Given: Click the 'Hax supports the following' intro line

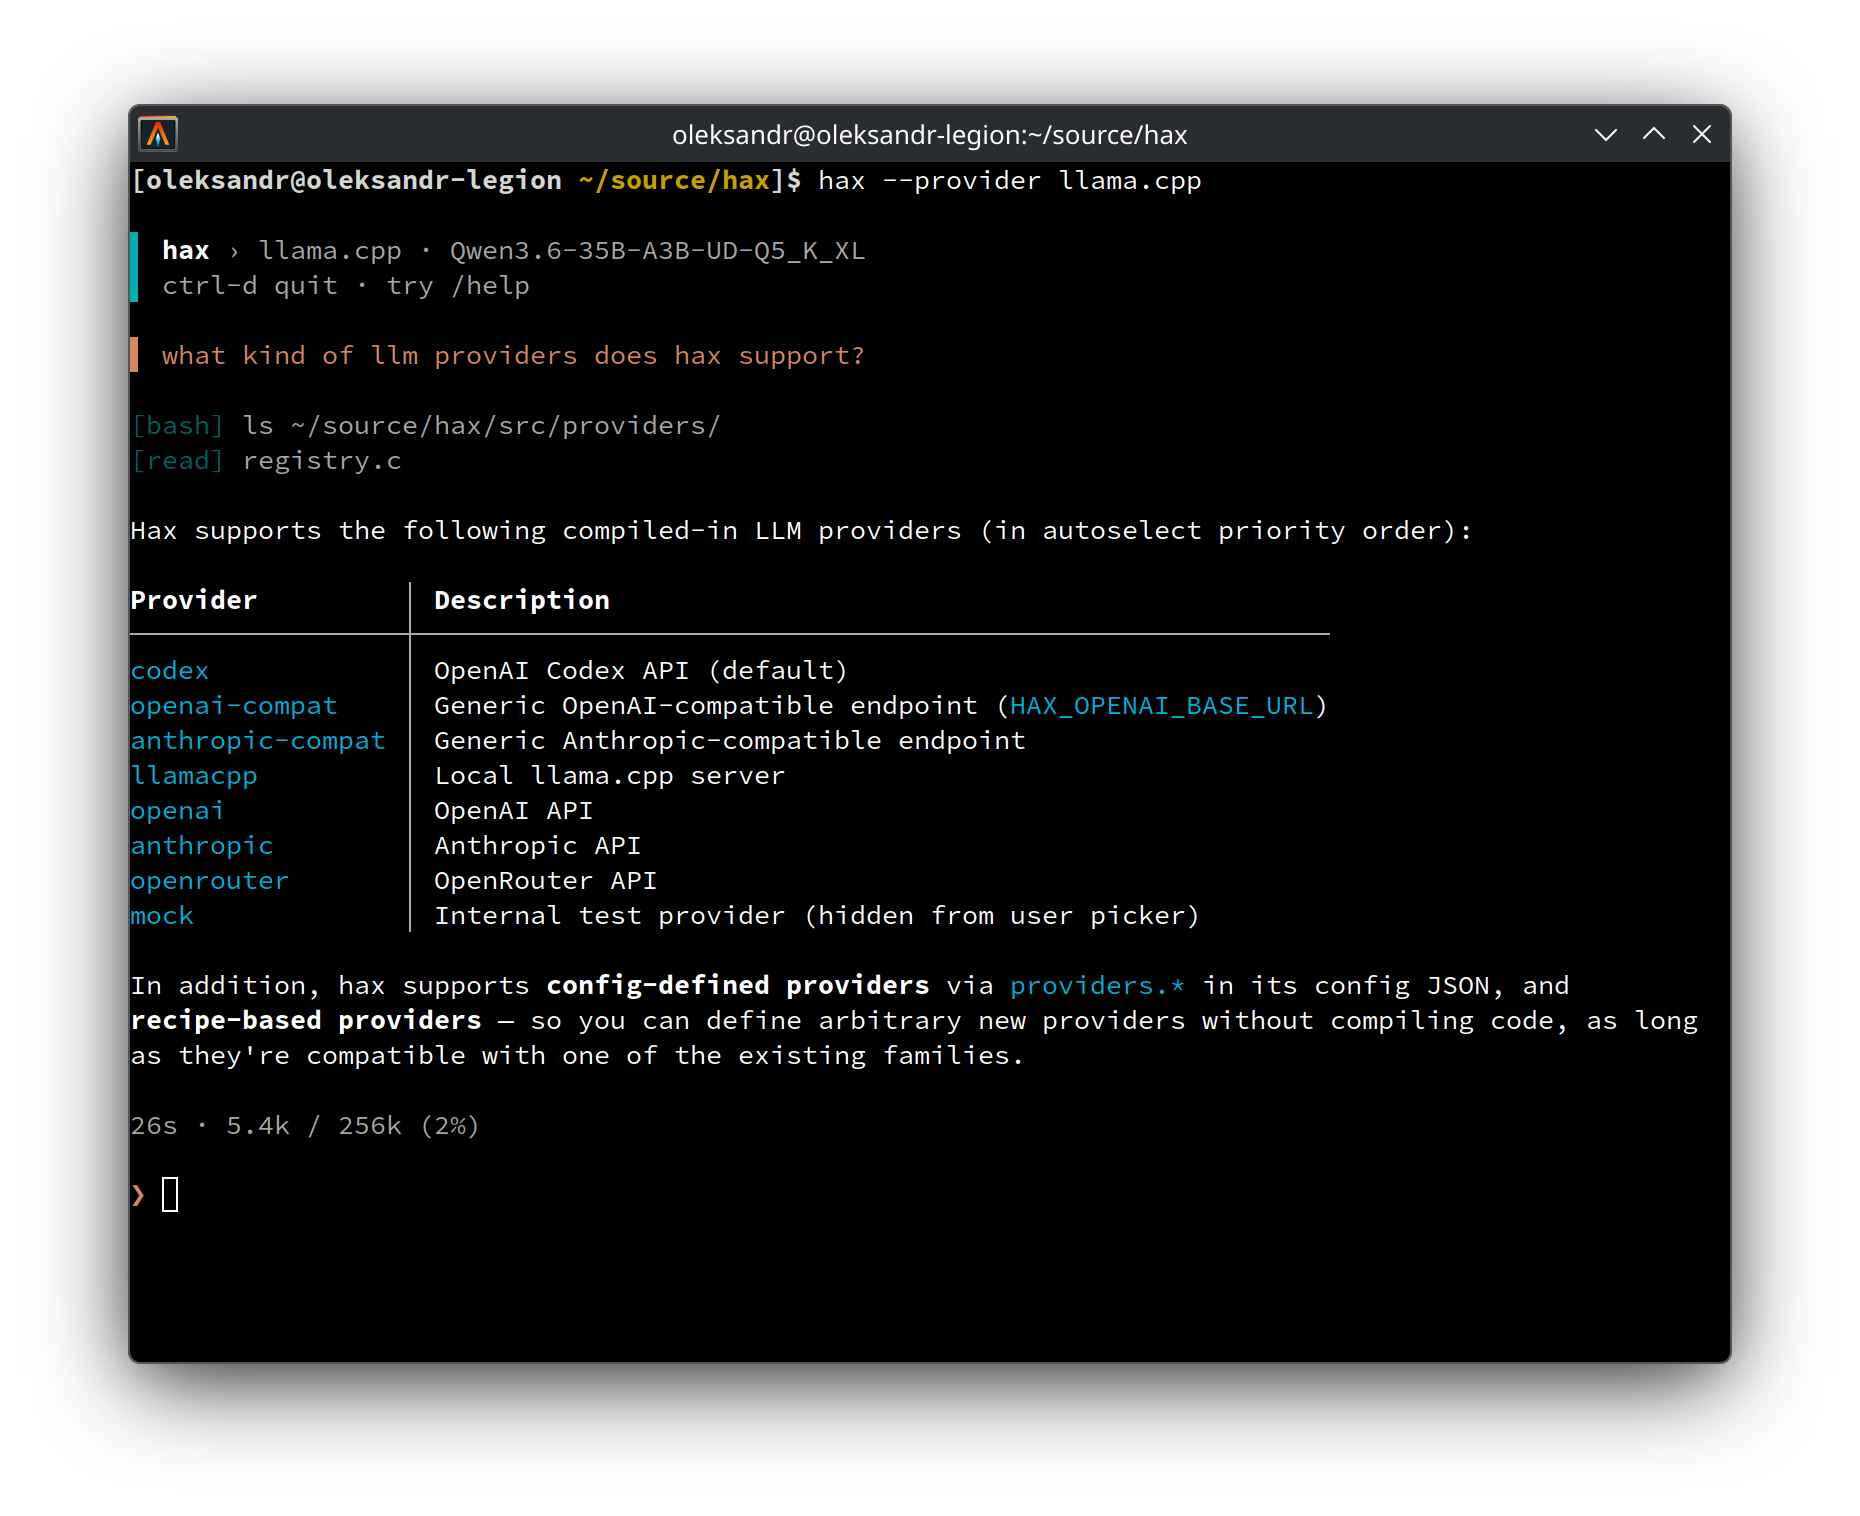Looking at the screenshot, I should (x=802, y=531).
